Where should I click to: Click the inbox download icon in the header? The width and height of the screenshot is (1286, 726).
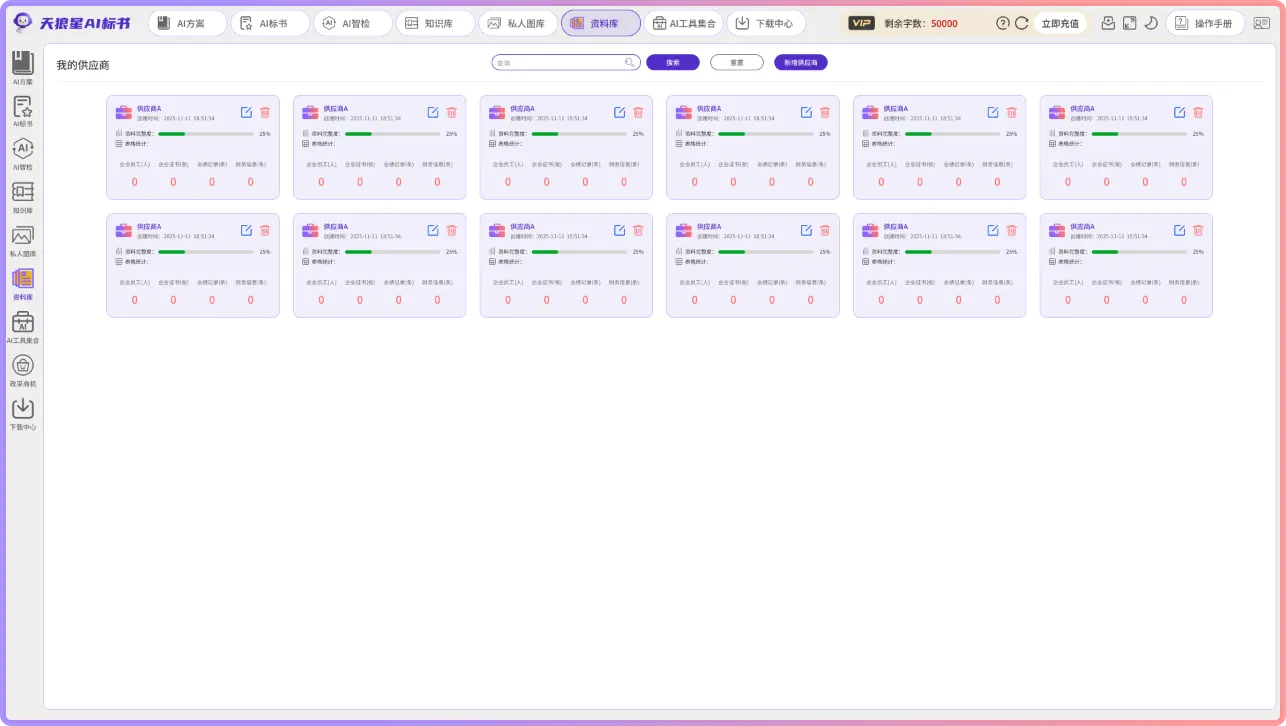click(x=1108, y=23)
